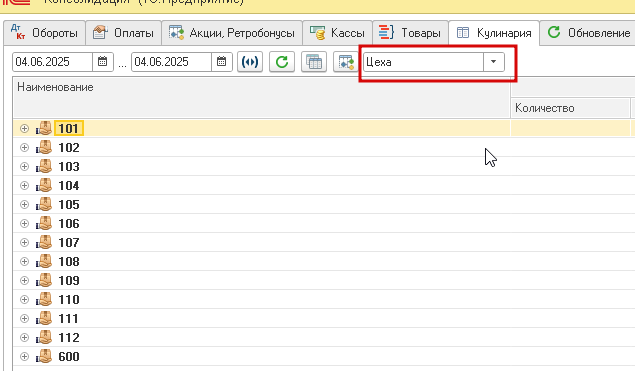Viewport: 635px width, 371px height.
Task: Click the box icon of row 105
Action: [x=44, y=205]
